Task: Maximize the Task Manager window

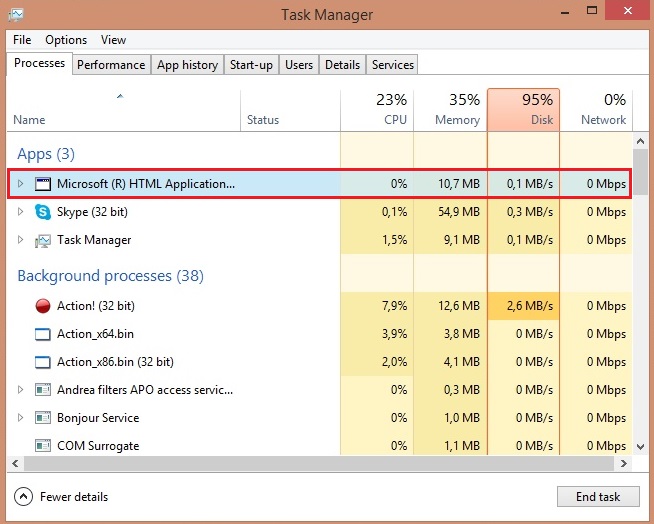Action: click(591, 10)
